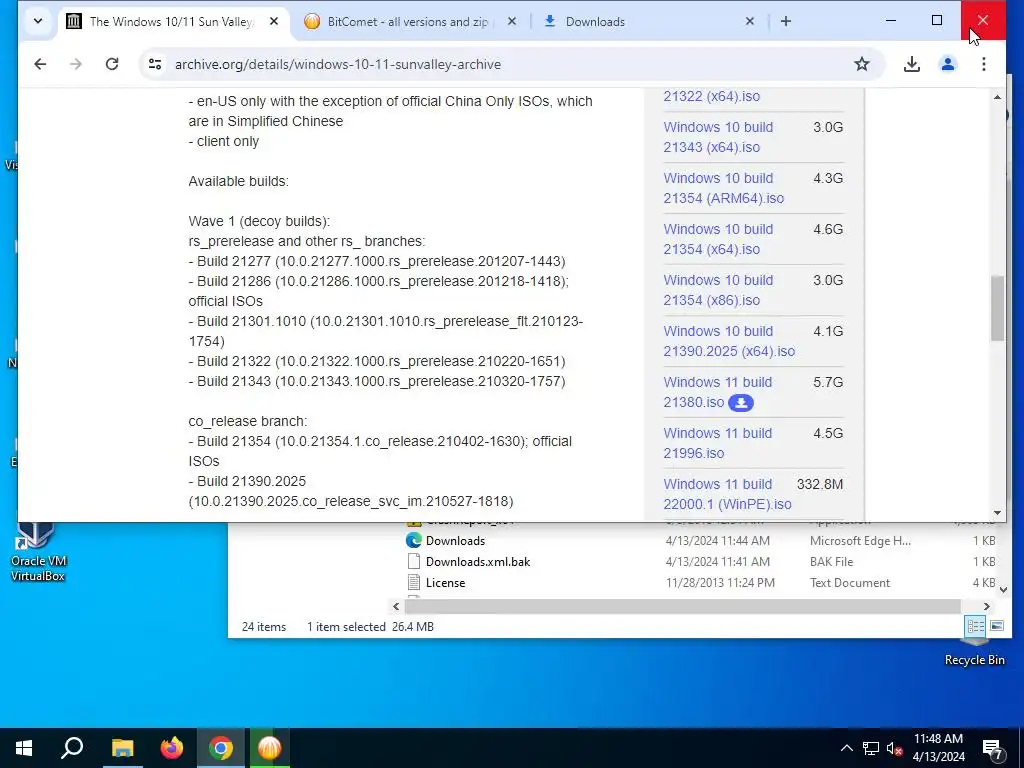Open the Recycle Bin on desktop
Viewport: 1024px width, 768px height.
tap(974, 652)
